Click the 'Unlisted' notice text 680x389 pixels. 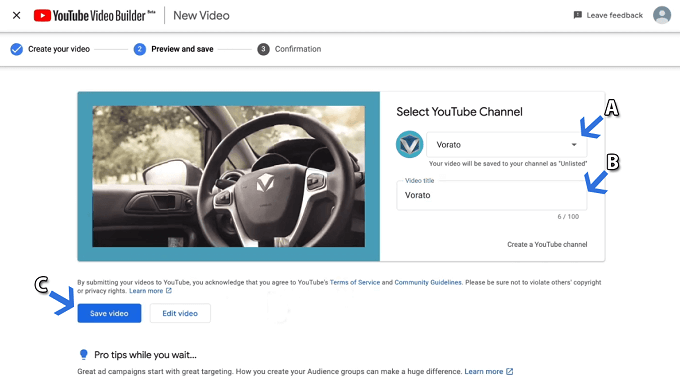[x=508, y=163]
